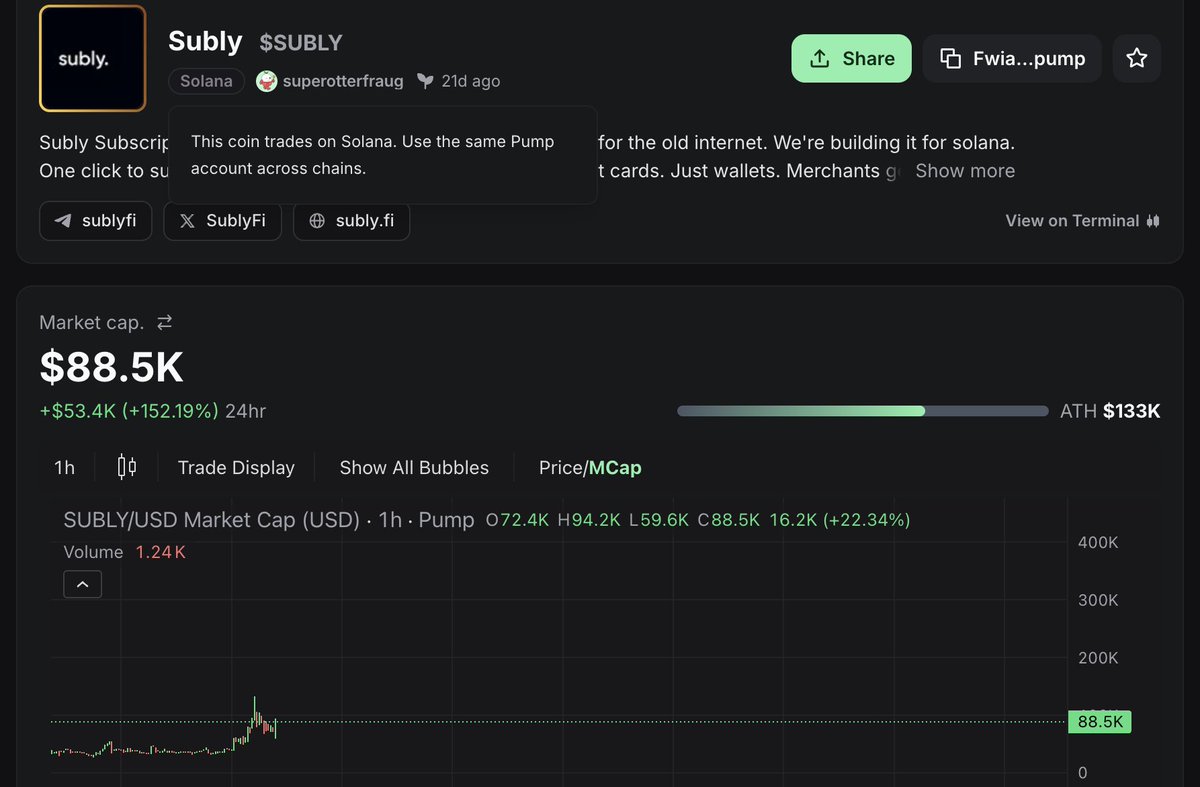1200x787 pixels.
Task: Click the Volume 1.24K indicator label
Action: (125, 552)
